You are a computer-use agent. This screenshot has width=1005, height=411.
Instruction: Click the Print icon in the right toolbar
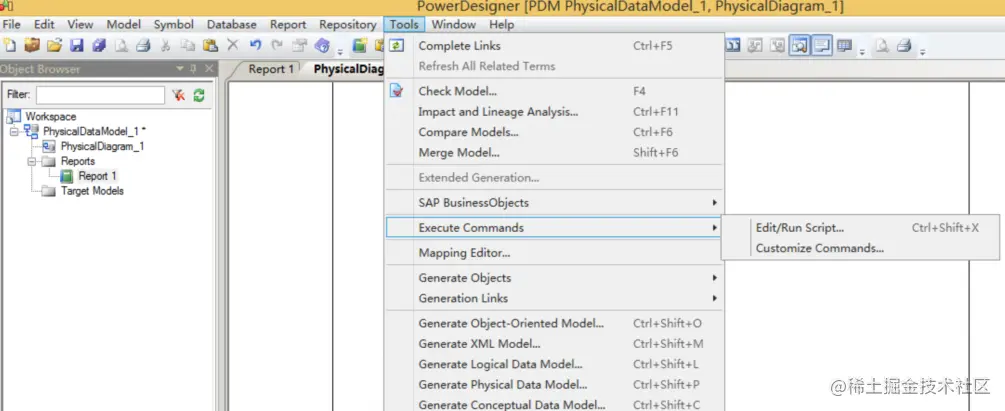[x=904, y=46]
